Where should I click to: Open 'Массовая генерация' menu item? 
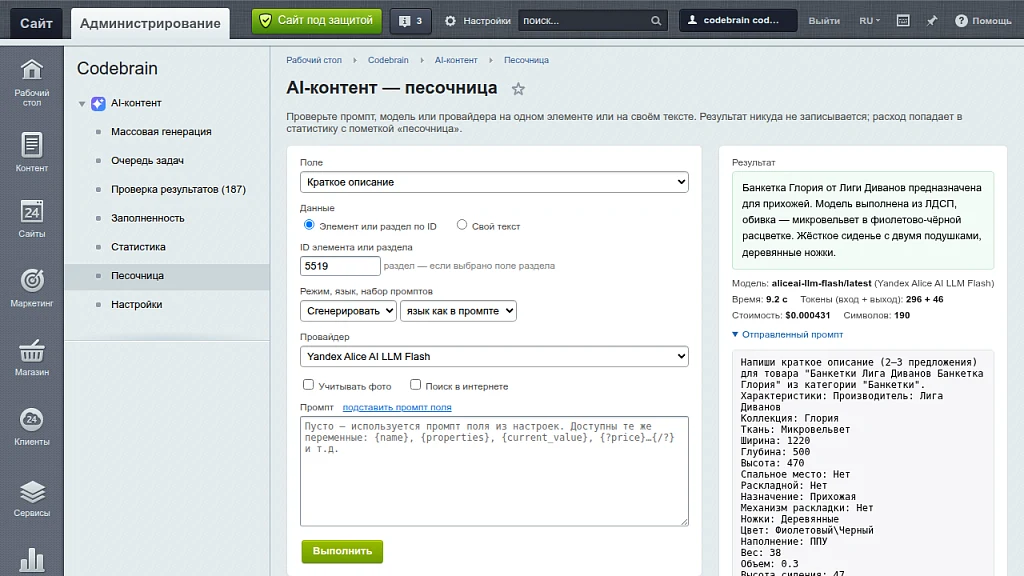pyautogui.click(x=161, y=132)
